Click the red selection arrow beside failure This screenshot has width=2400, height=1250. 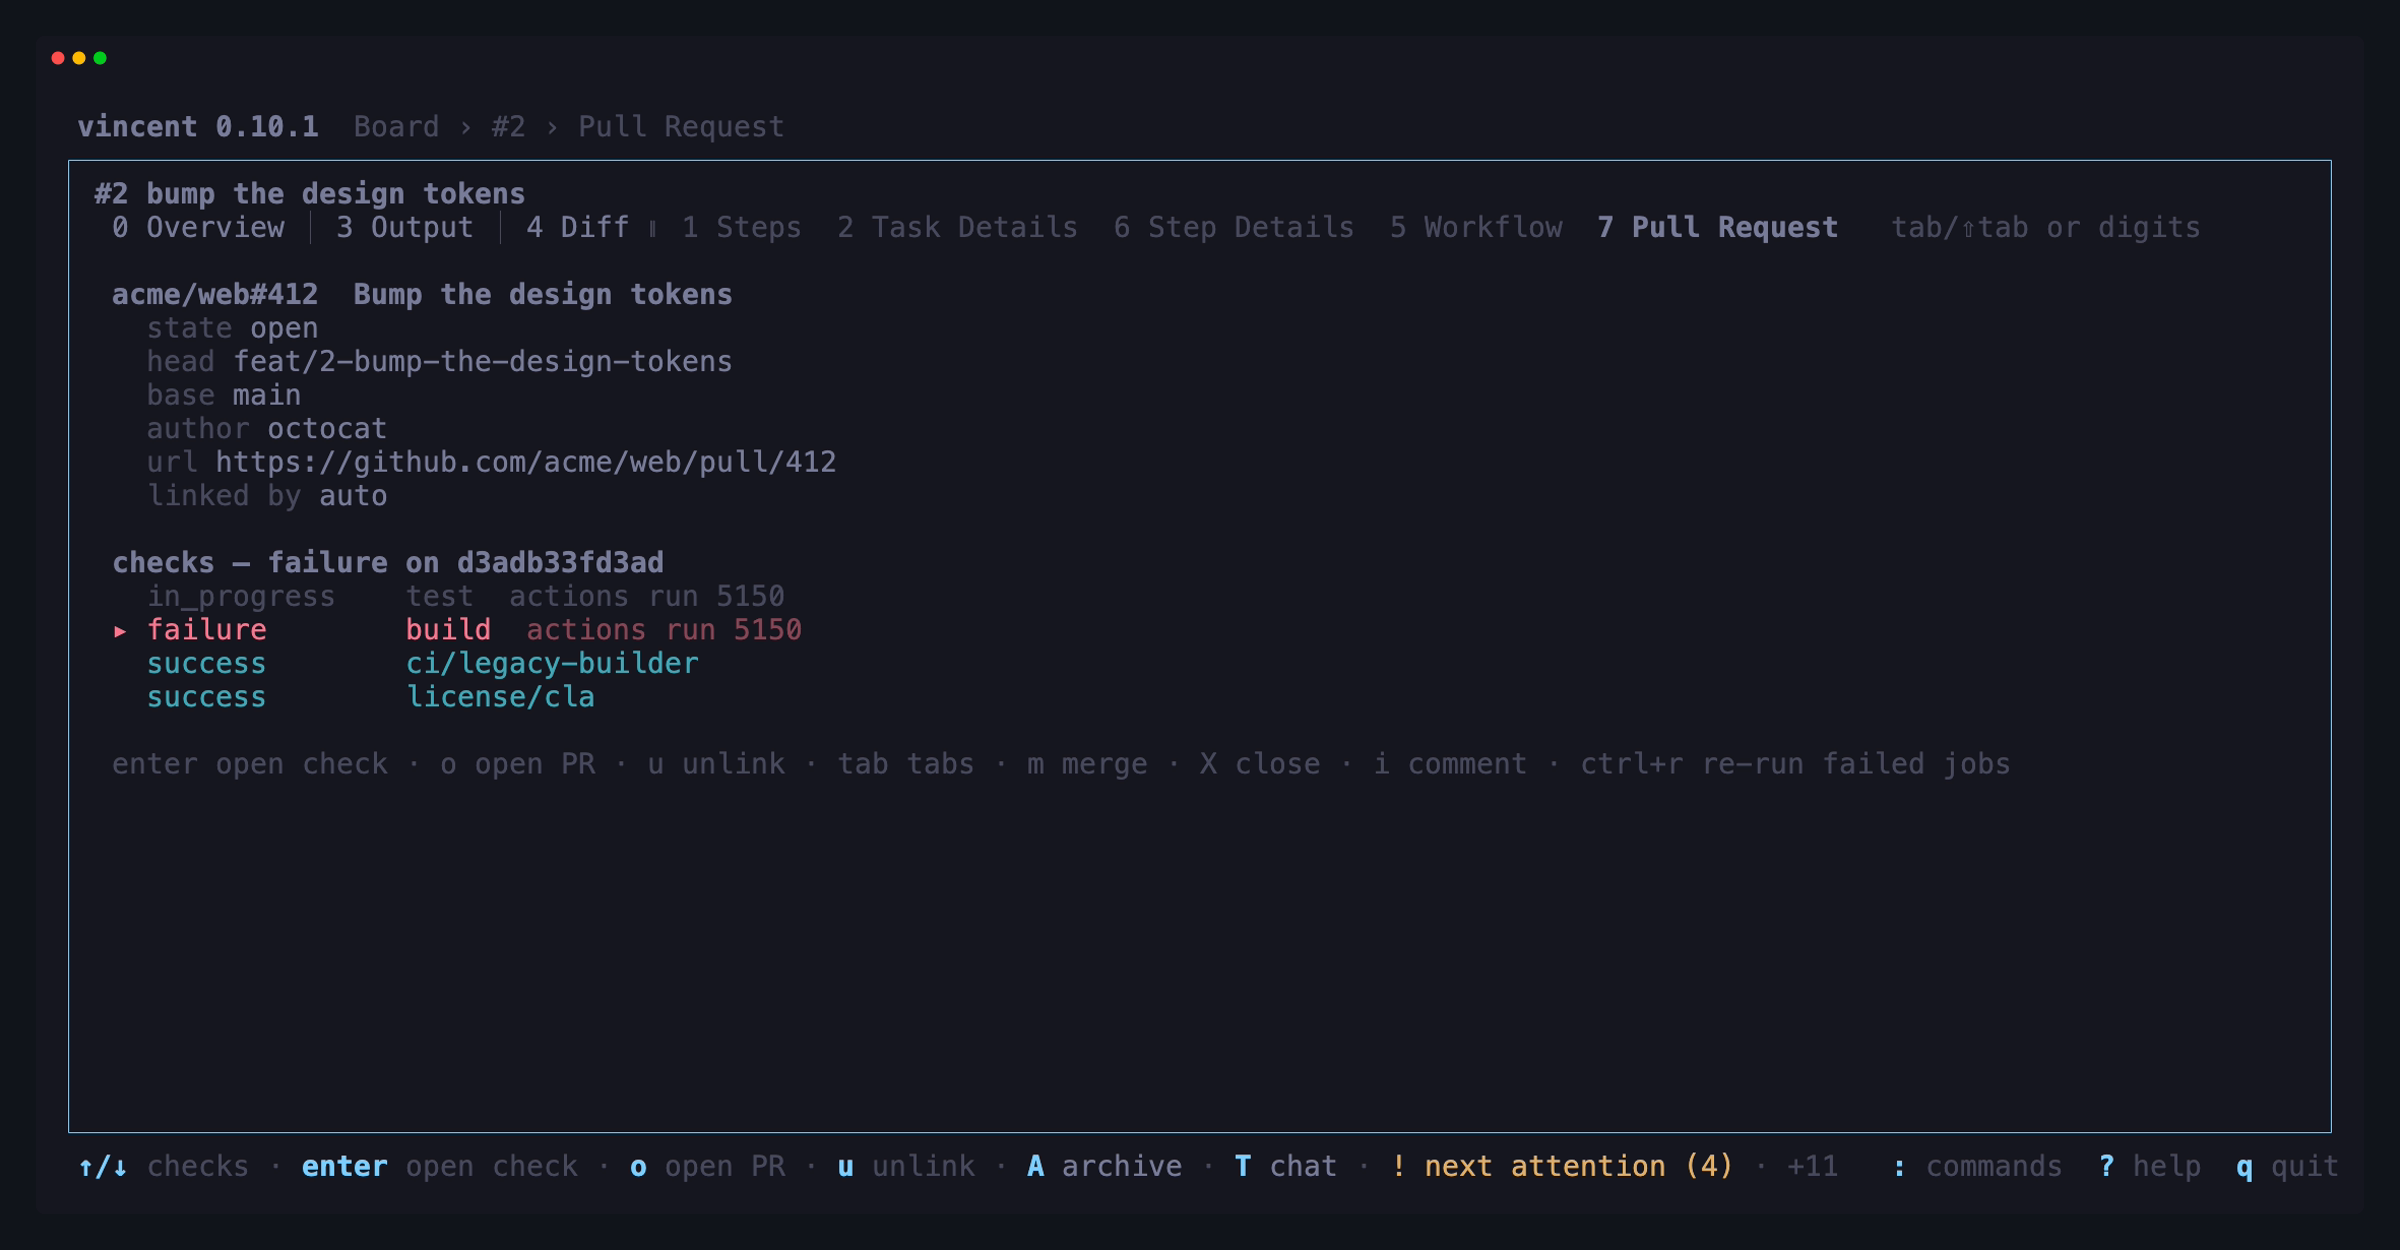coord(120,631)
